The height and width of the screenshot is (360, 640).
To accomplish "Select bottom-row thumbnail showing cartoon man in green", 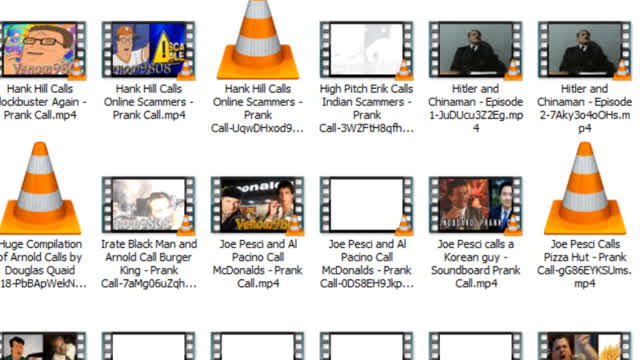I will (x=42, y=346).
